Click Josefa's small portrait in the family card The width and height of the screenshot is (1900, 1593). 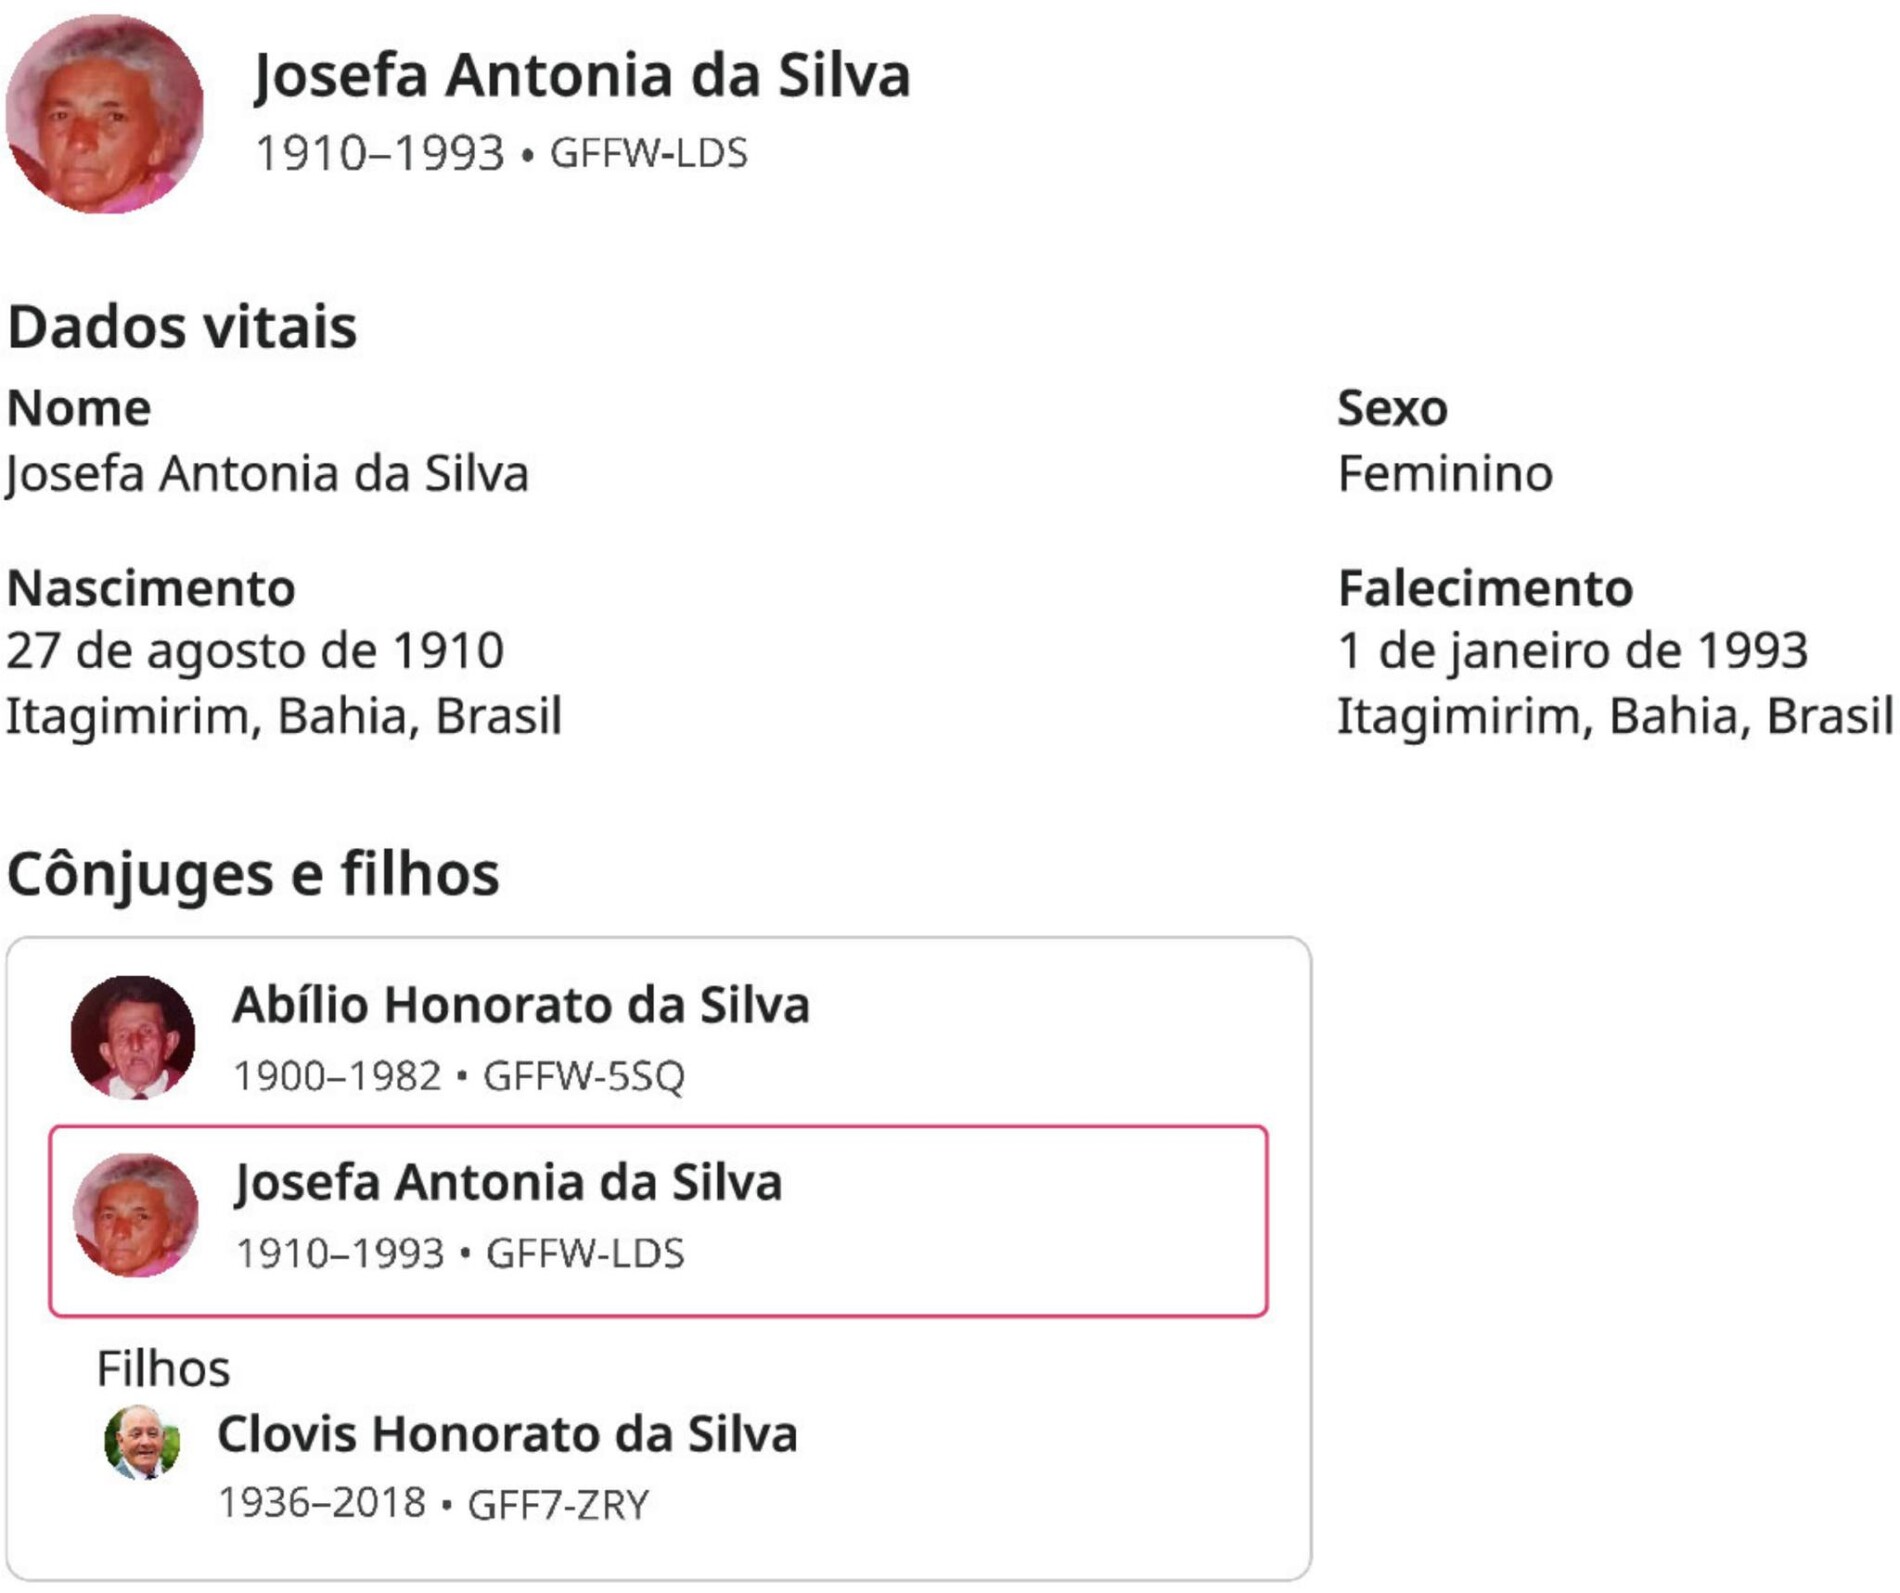[136, 1215]
